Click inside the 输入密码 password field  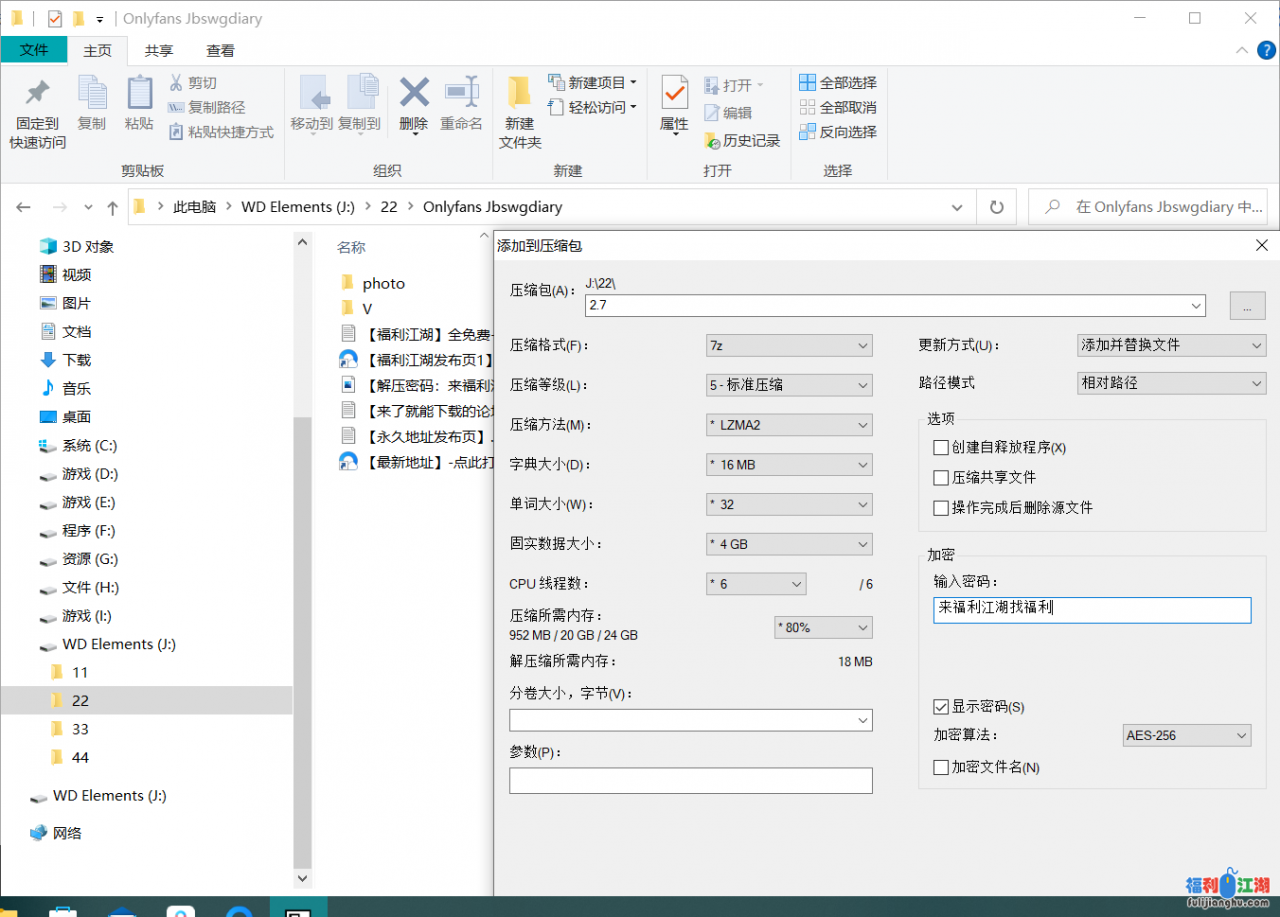1090,610
